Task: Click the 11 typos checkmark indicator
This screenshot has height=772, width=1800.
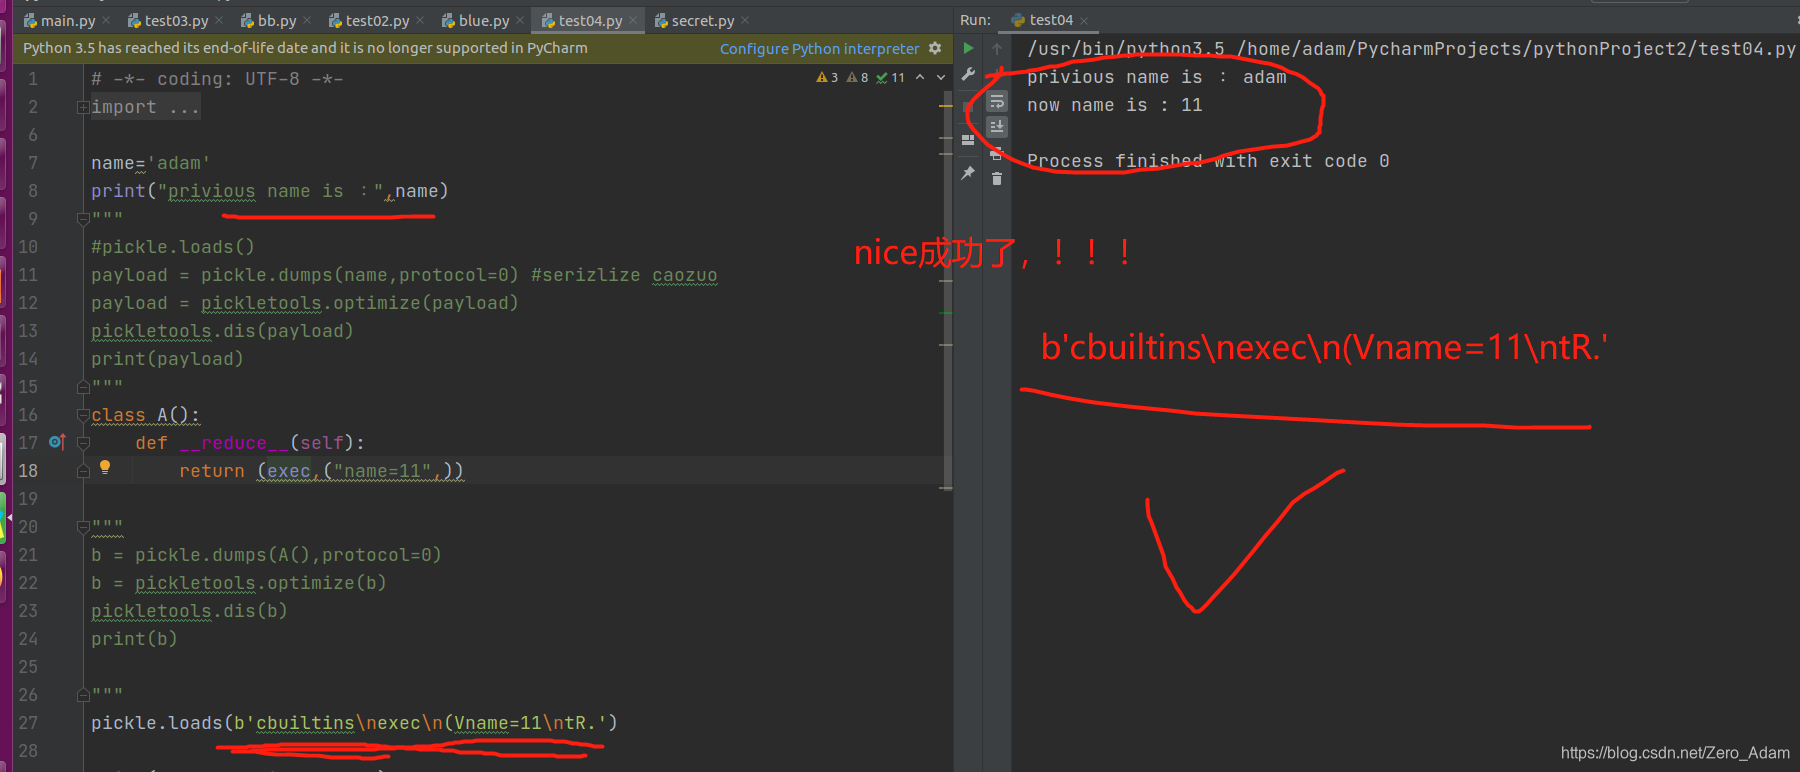Action: pyautogui.click(x=890, y=77)
